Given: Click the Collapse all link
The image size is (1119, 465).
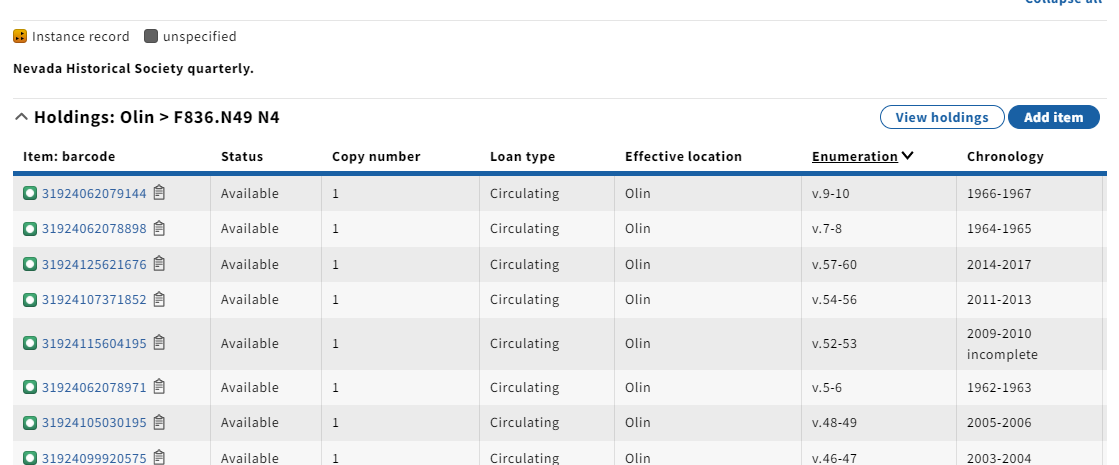Looking at the screenshot, I should (1065, 2).
